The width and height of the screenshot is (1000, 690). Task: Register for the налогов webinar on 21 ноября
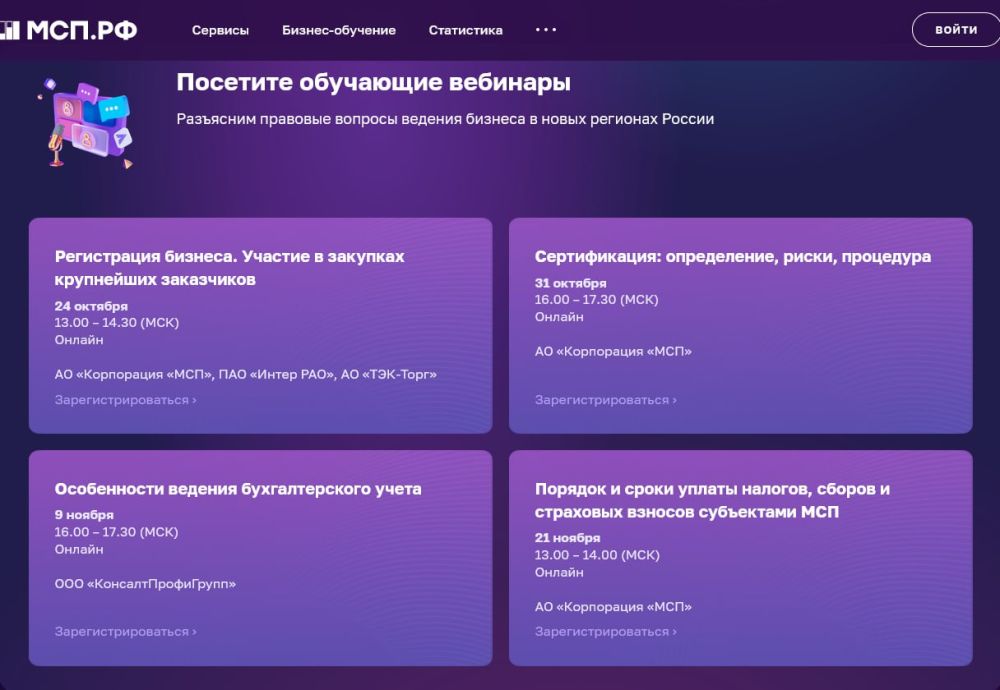click(606, 631)
